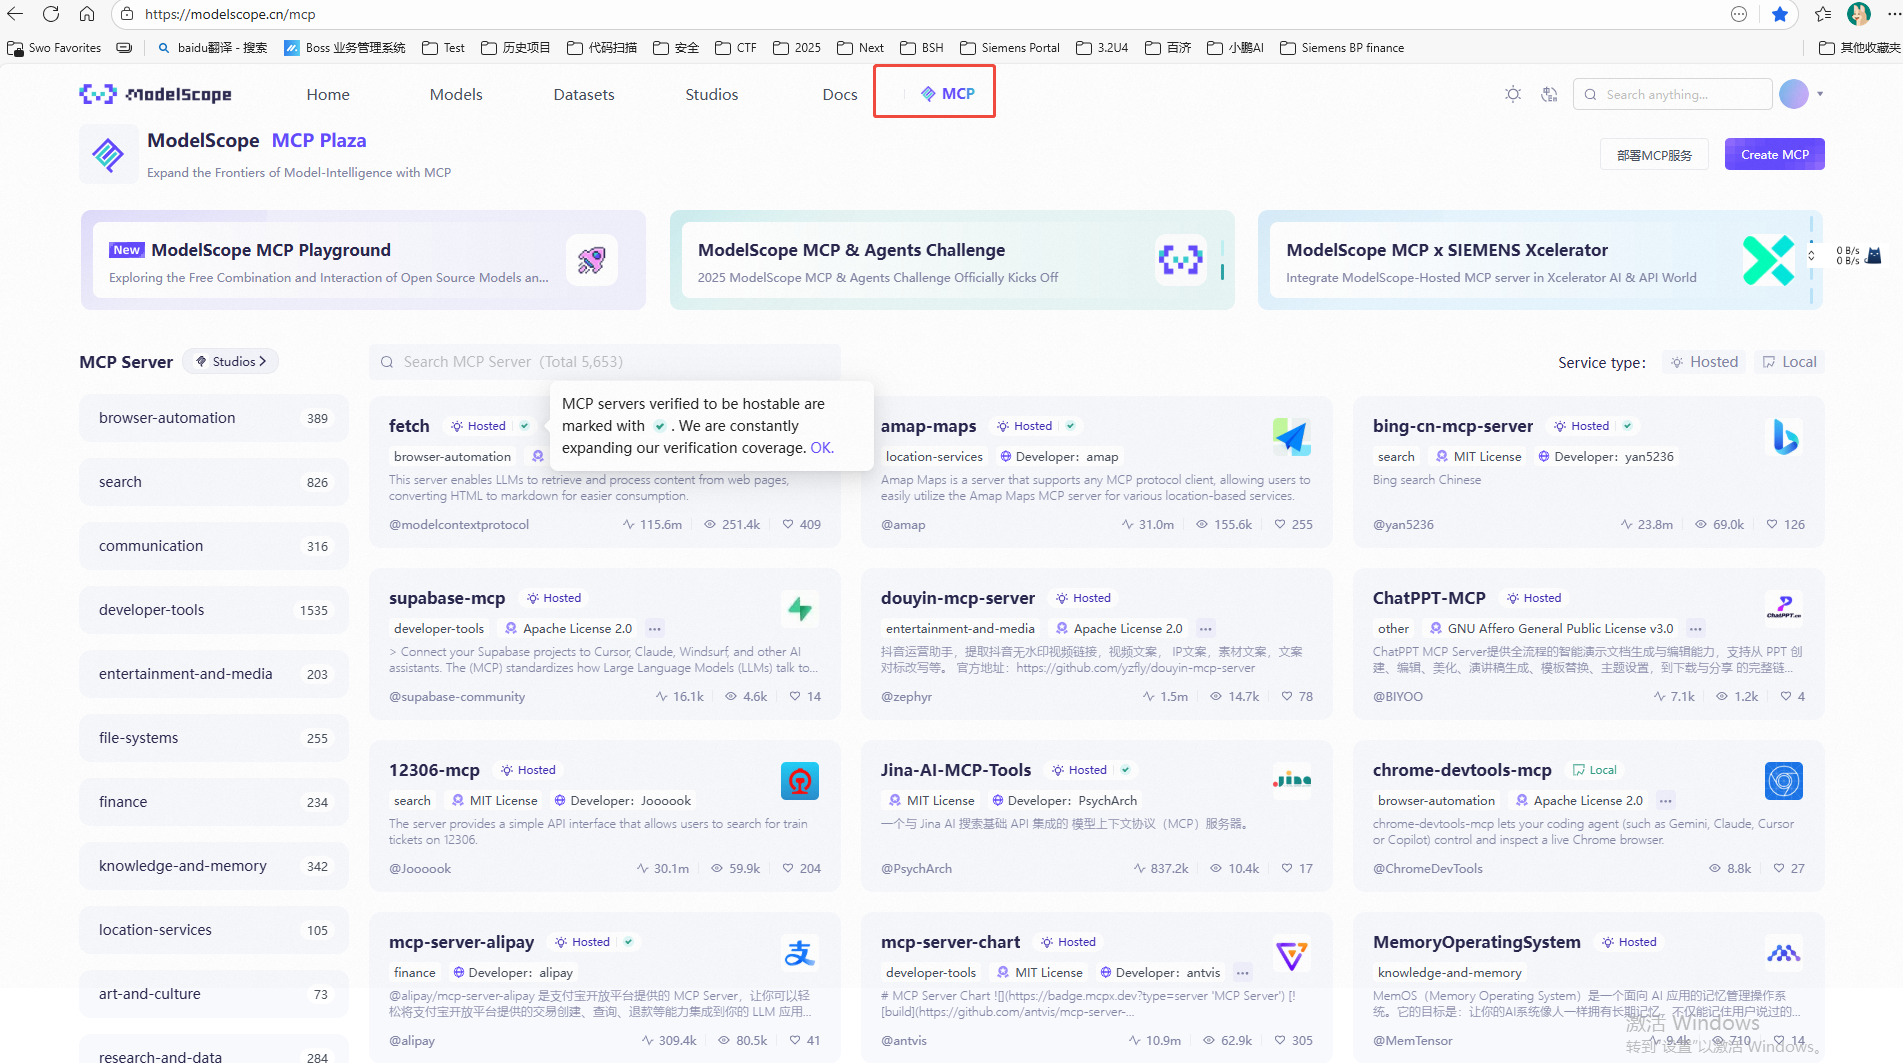Open the Datasets nav tab

pyautogui.click(x=584, y=94)
